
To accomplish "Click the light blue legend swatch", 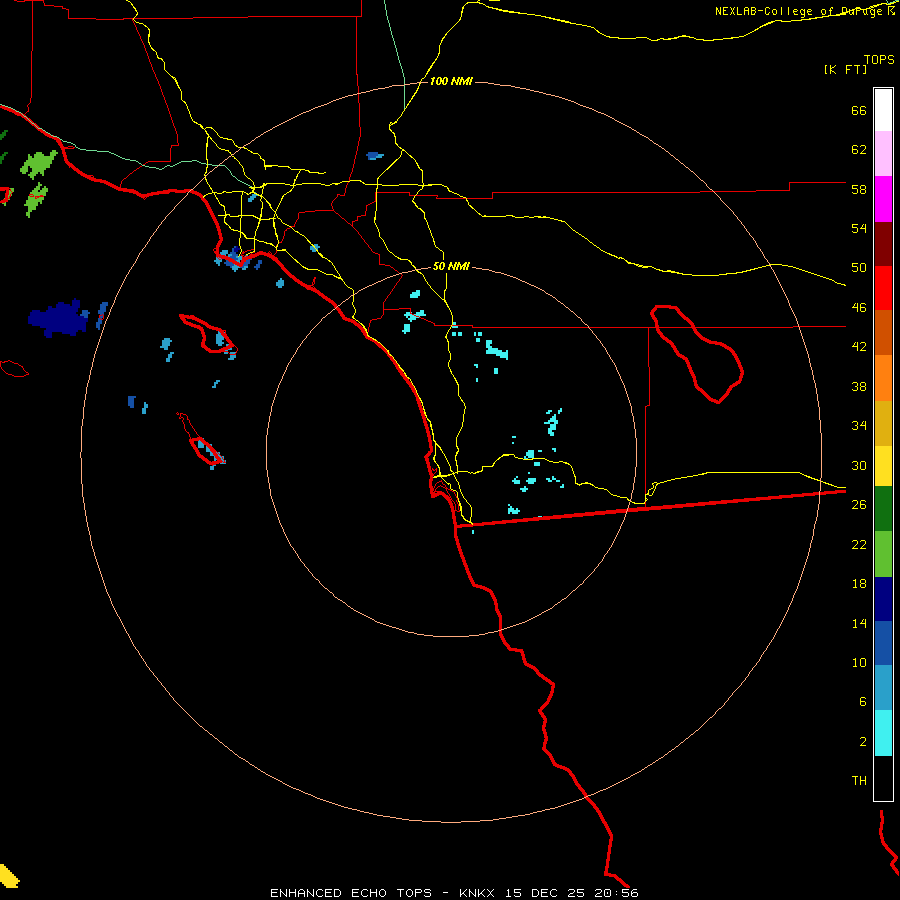I will tap(883, 688).
